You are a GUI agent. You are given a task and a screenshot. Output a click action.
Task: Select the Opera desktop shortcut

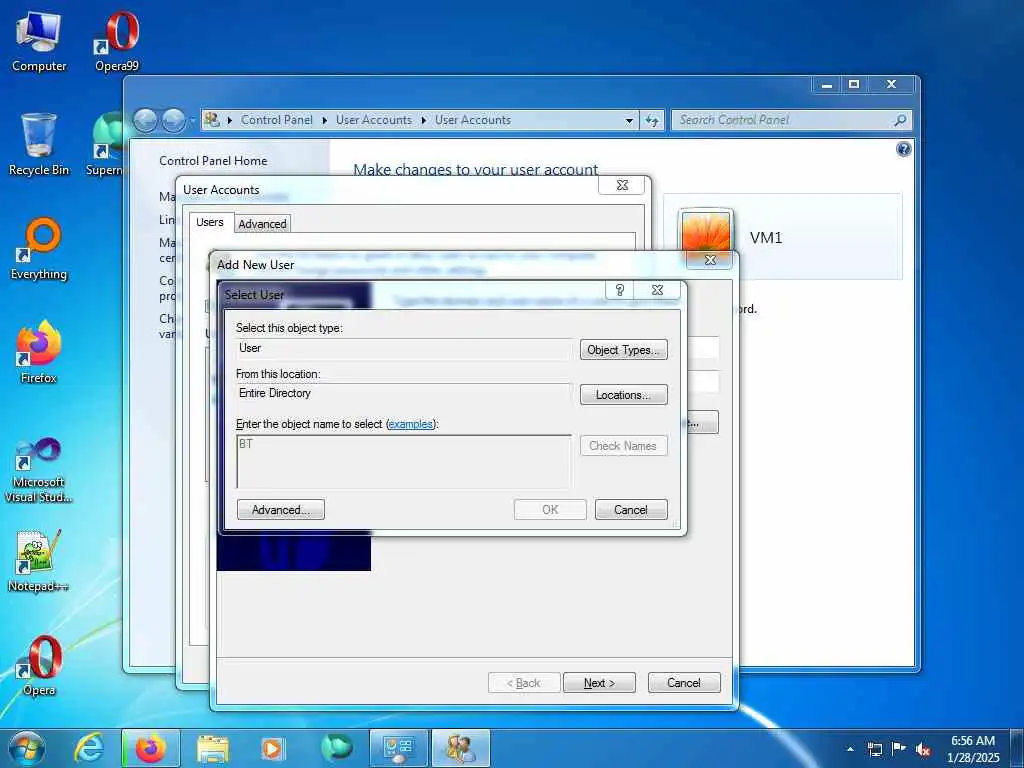pyautogui.click(x=39, y=665)
